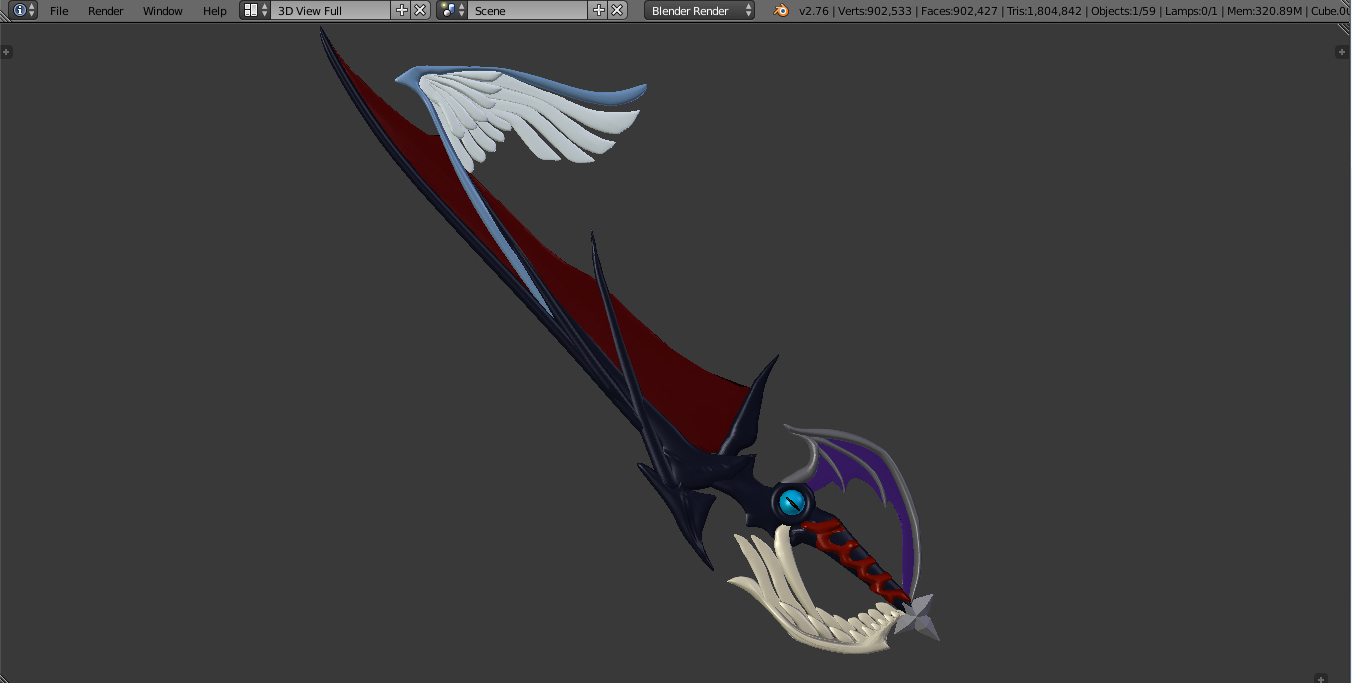This screenshot has width=1352, height=683.
Task: Open the Info editor type selector
Action: coord(24,10)
